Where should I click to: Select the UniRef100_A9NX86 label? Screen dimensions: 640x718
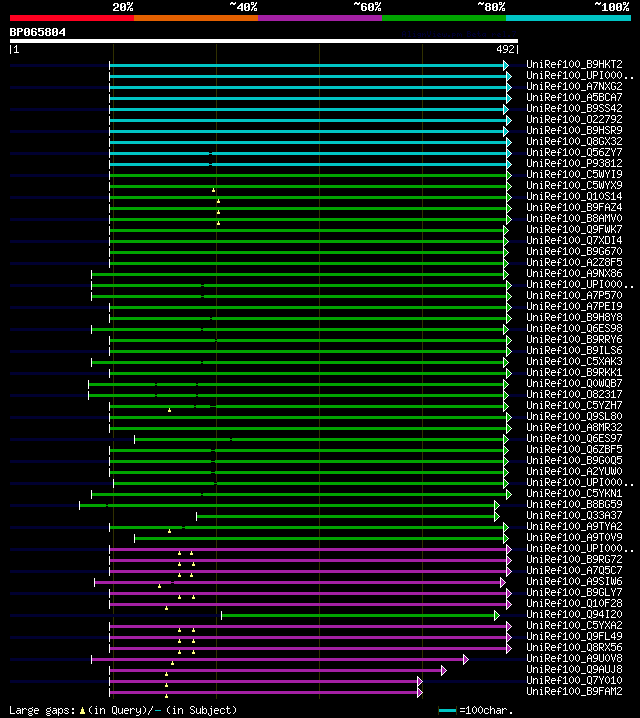click(x=574, y=273)
